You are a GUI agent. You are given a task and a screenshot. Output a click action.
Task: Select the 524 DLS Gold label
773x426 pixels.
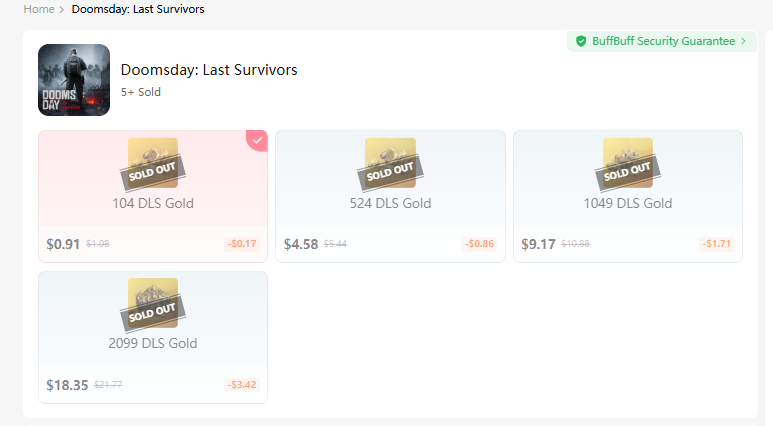coord(390,204)
